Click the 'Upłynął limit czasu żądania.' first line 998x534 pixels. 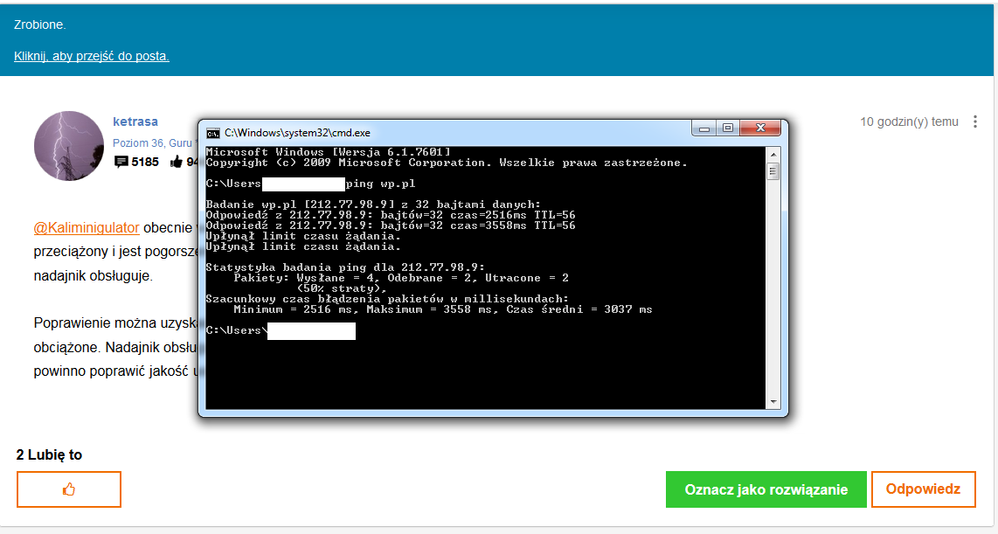[303, 236]
